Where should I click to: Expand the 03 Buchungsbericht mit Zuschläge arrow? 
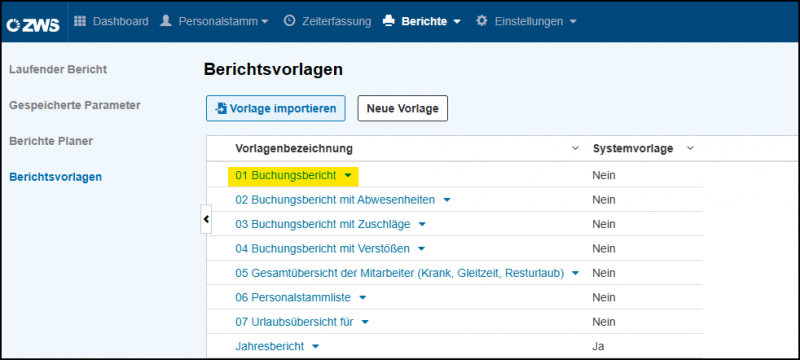click(422, 224)
